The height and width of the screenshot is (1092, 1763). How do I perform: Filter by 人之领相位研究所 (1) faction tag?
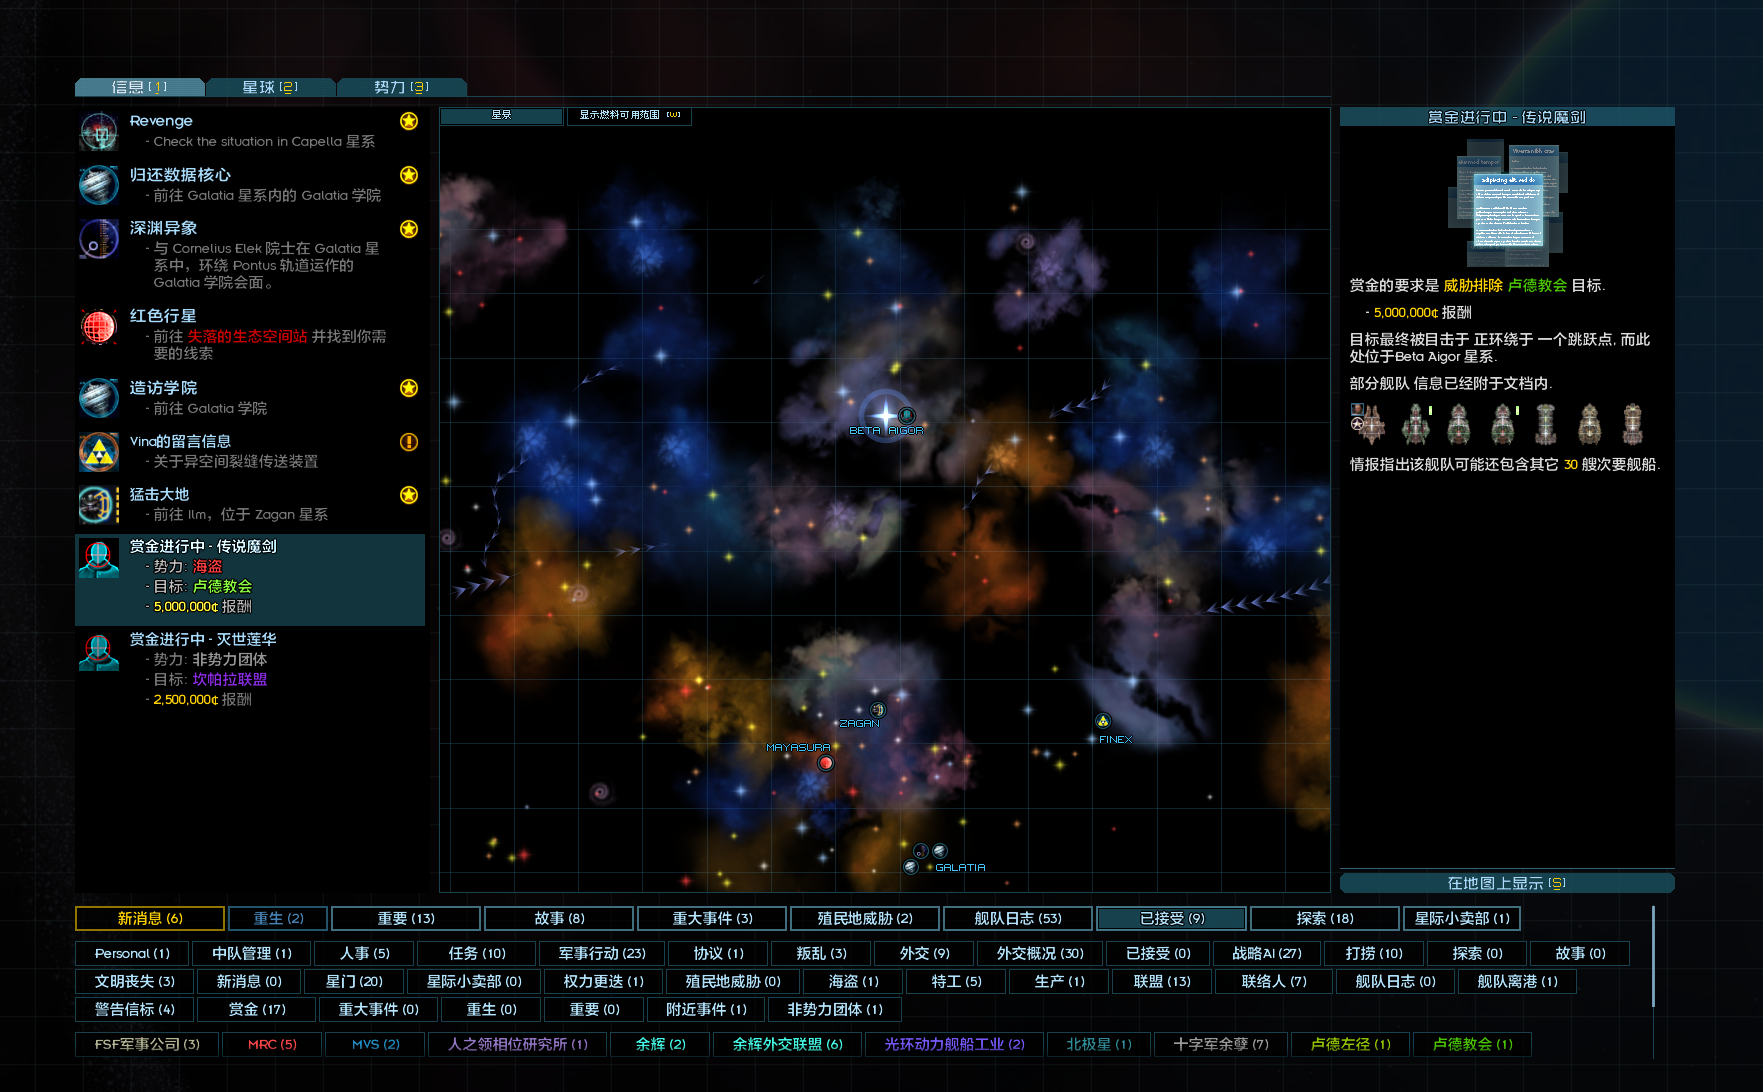[x=518, y=1044]
